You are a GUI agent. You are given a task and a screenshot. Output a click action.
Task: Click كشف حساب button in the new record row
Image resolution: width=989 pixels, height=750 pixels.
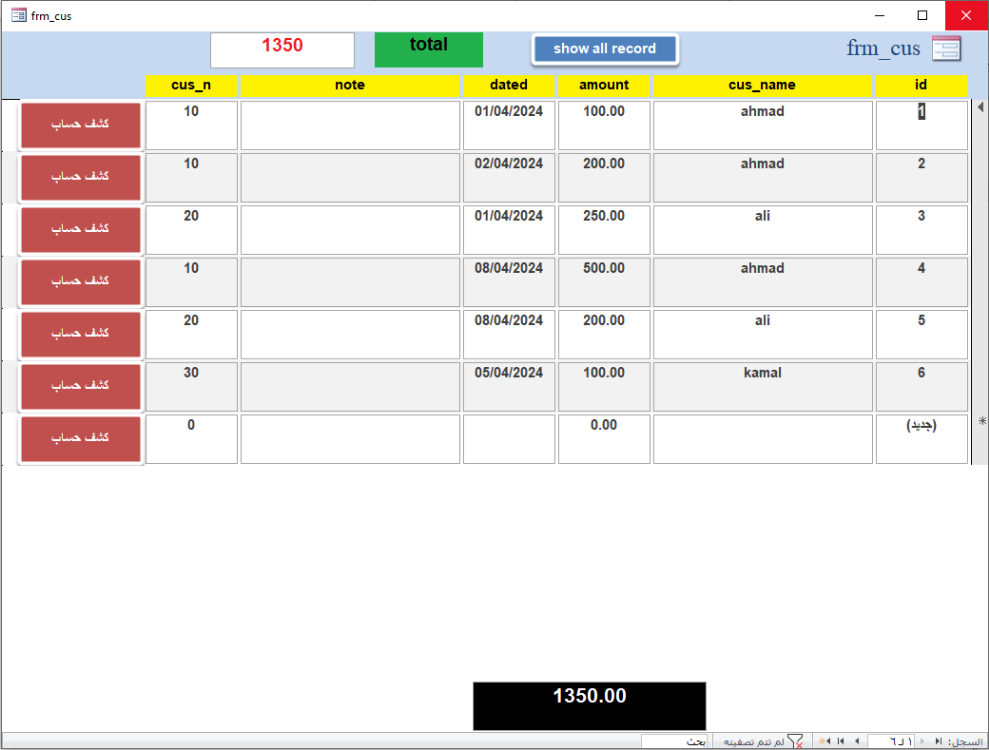pos(81,439)
